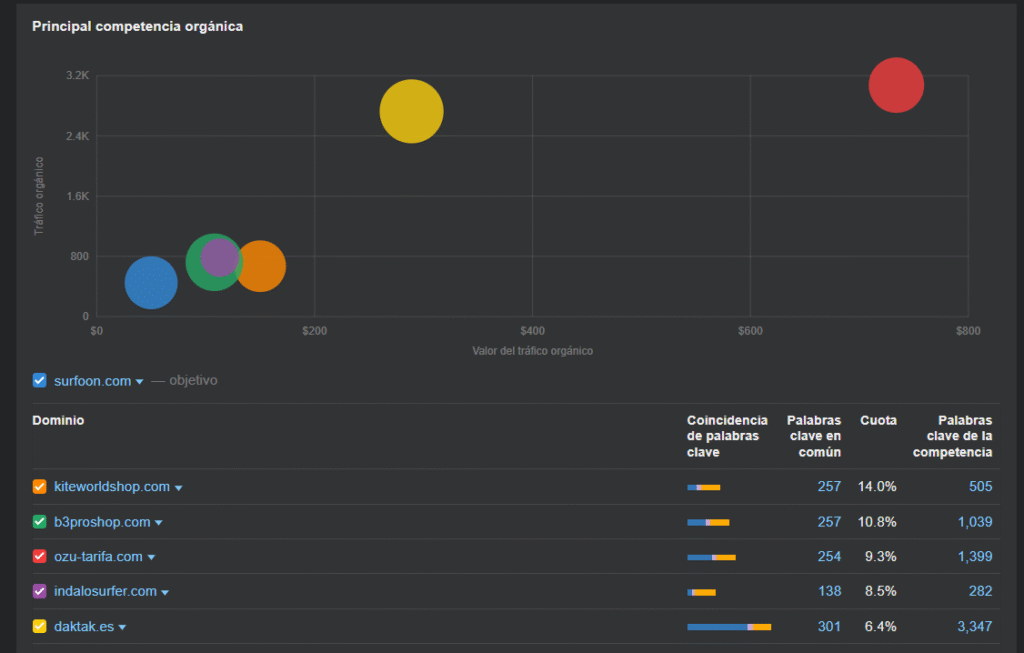Click the ozu-tarifa.com keyword overlap bar
The height and width of the screenshot is (653, 1024).
pyautogui.click(x=711, y=557)
